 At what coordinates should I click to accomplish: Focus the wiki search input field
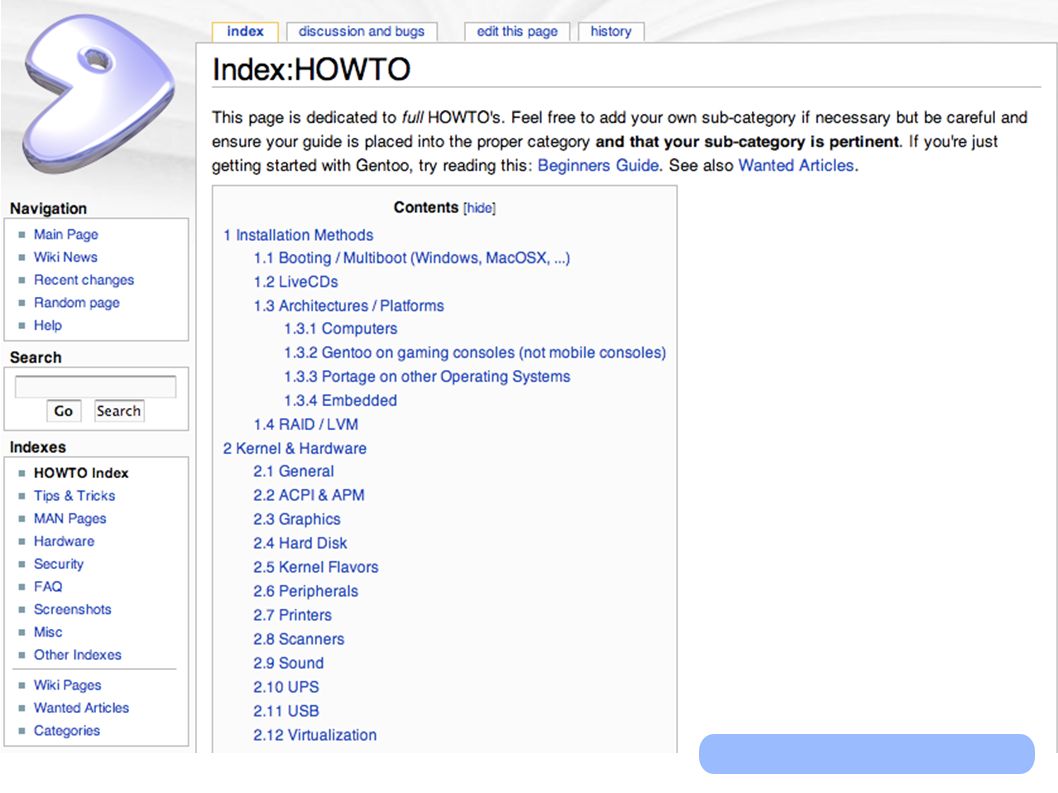pos(95,387)
